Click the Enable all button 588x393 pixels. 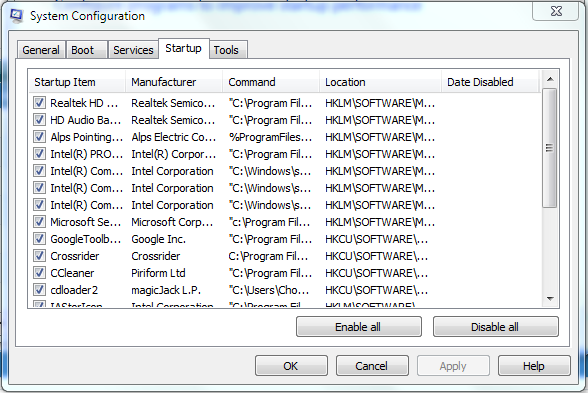pyautogui.click(x=358, y=327)
